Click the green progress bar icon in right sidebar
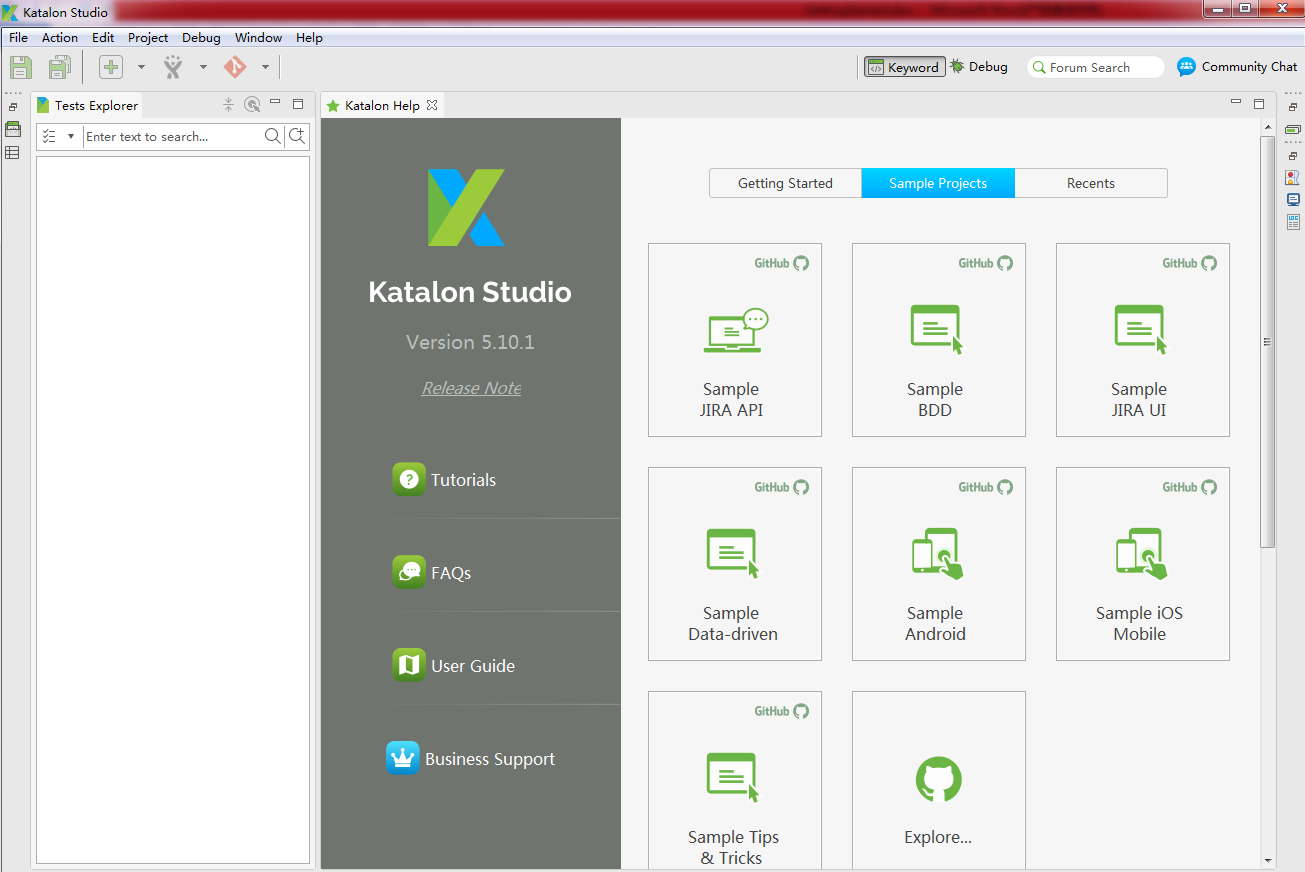 point(1293,129)
